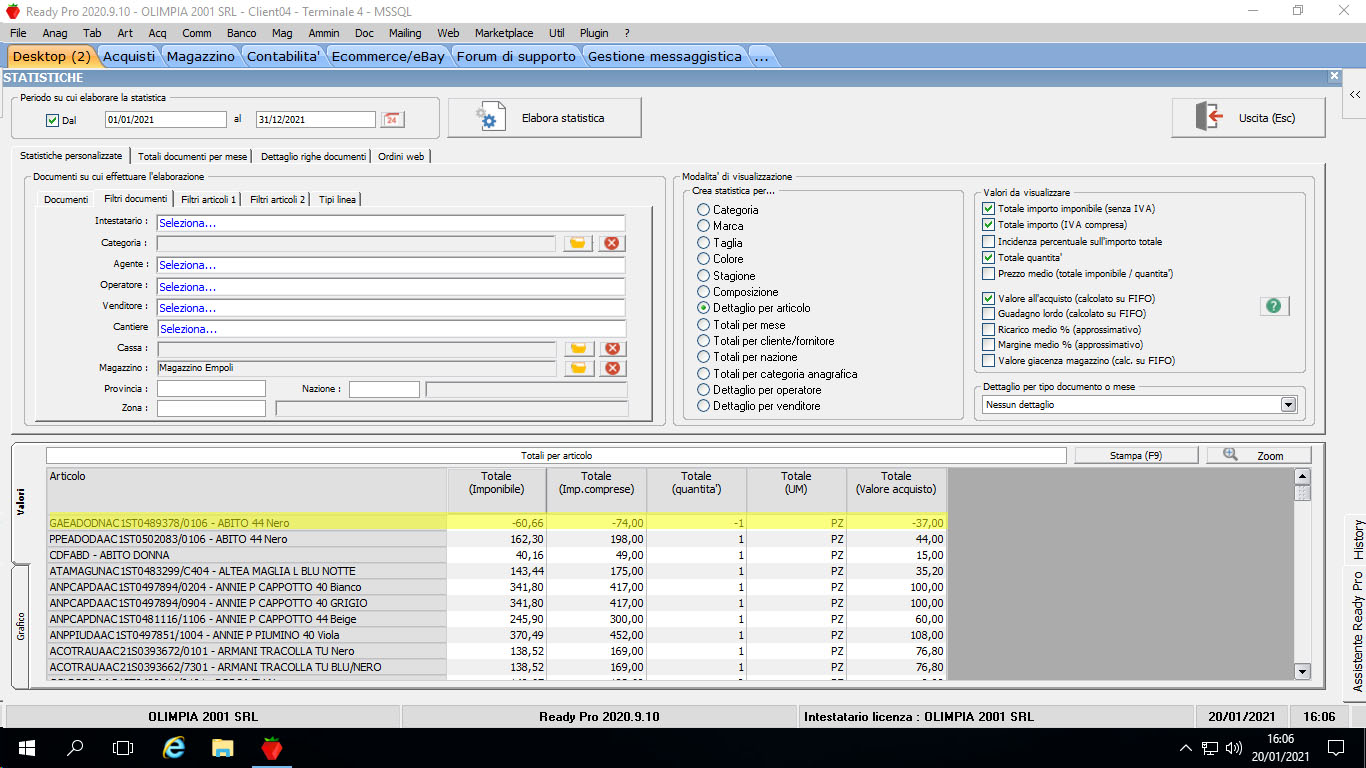Click the Categoria folder browse icon
The width and height of the screenshot is (1366, 768).
point(578,243)
